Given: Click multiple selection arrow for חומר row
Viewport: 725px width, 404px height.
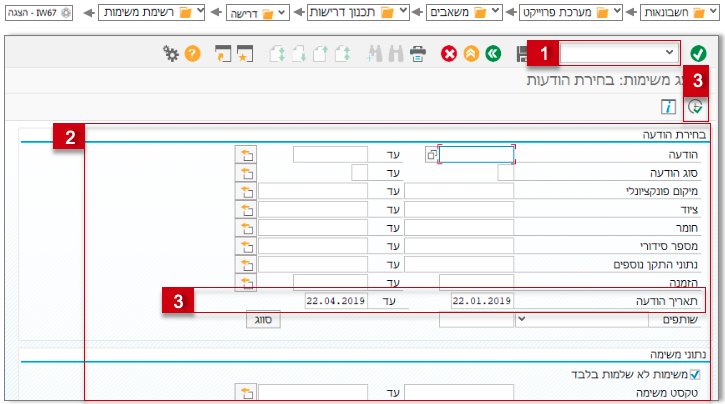Looking at the screenshot, I should click(x=246, y=228).
